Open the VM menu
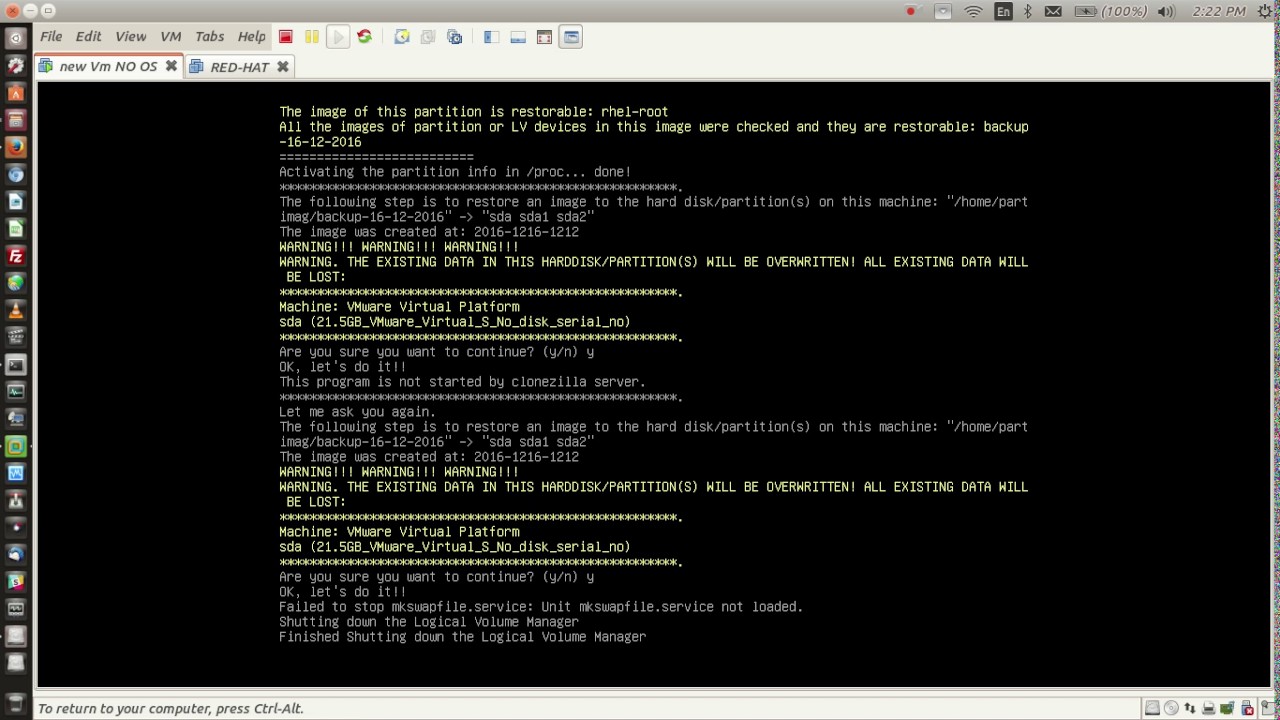Screen dimensions: 1280x720 (170, 36)
